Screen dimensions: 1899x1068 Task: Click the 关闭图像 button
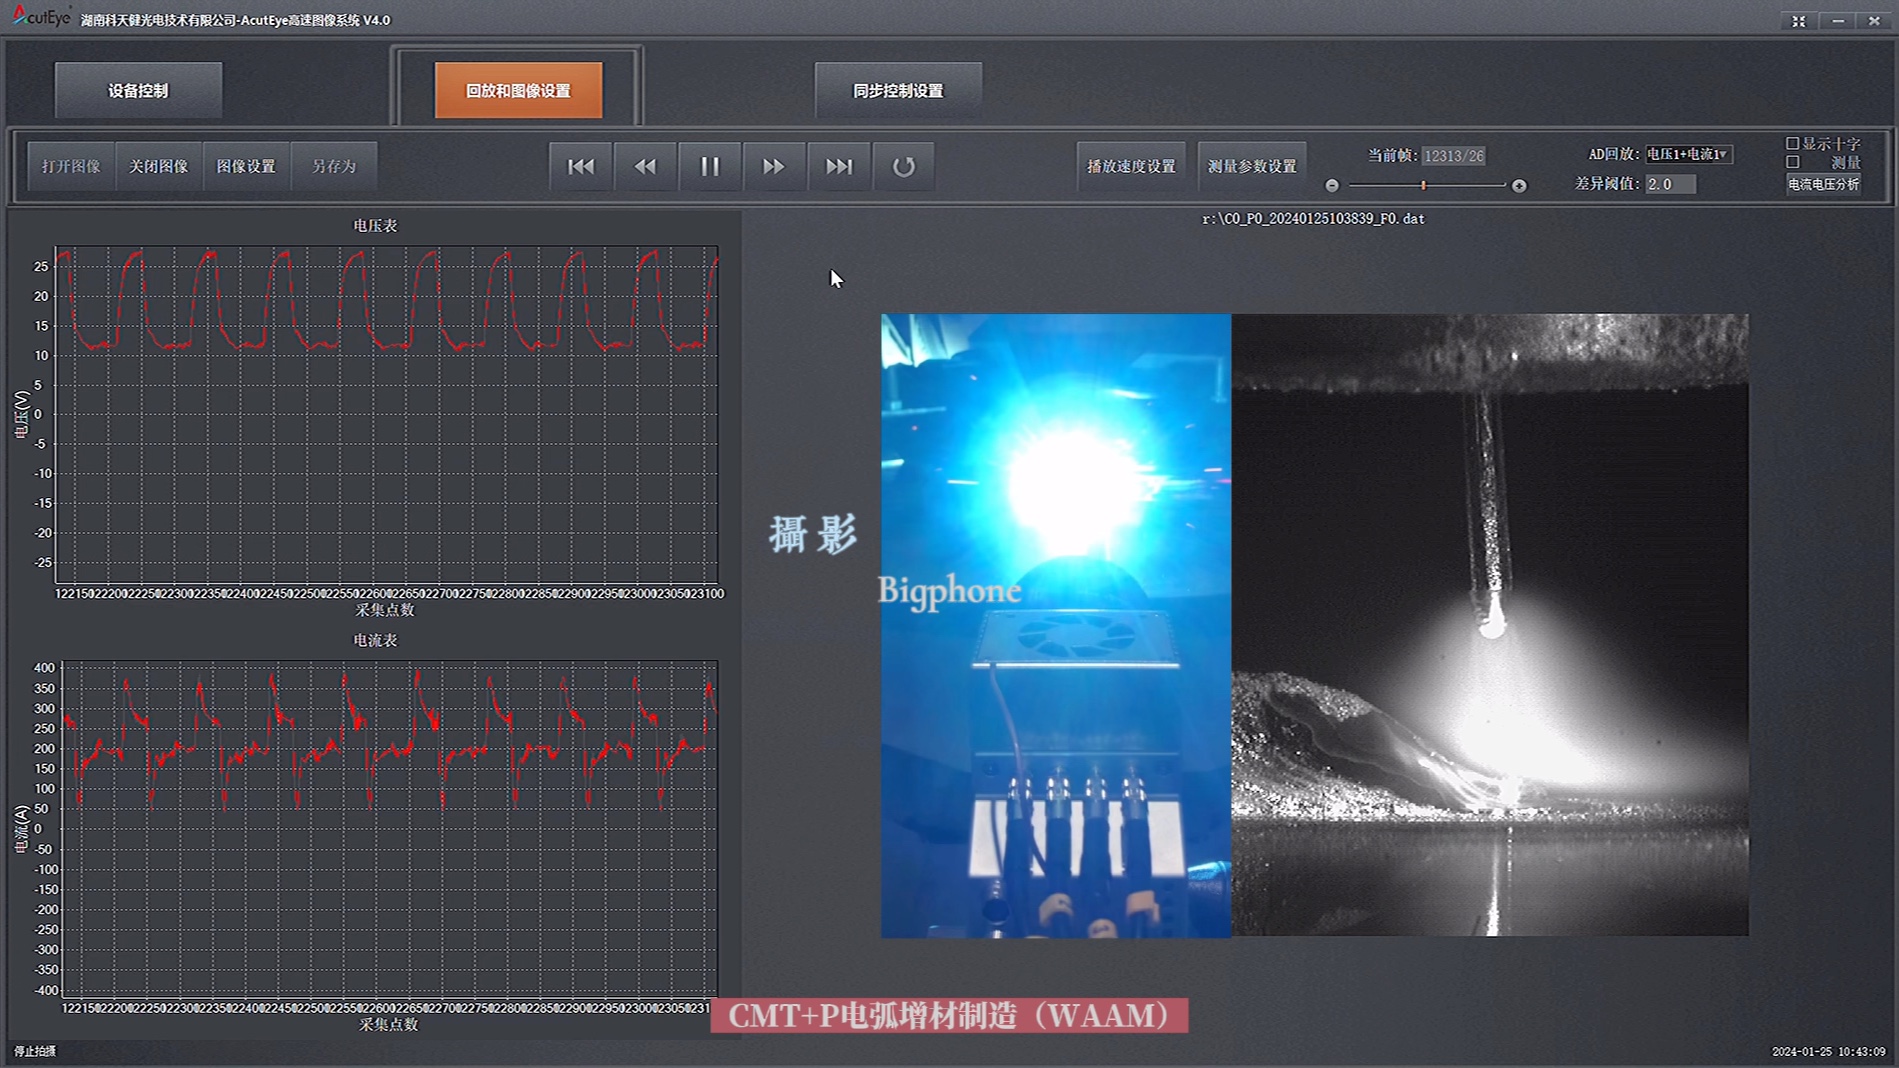point(158,166)
